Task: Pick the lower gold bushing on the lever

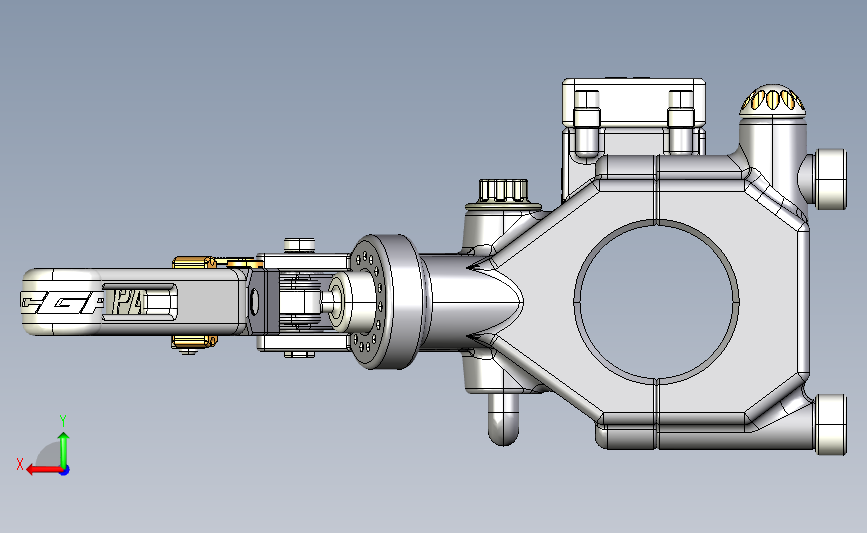Action: pos(194,342)
